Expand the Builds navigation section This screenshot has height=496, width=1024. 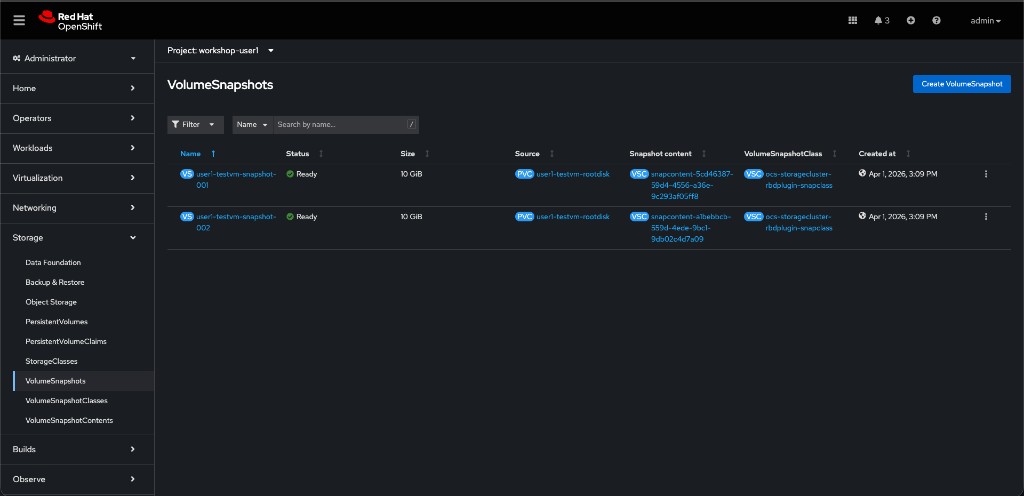pos(77,449)
